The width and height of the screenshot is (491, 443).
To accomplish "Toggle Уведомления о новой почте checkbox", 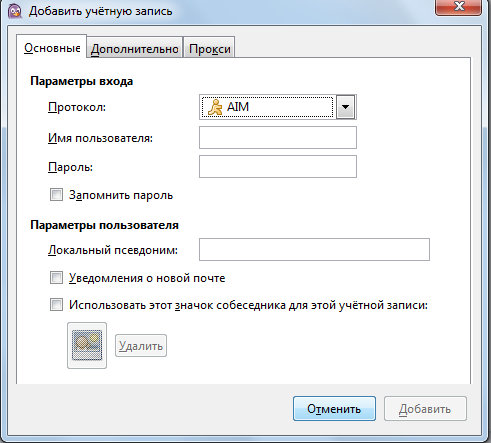I will 56,277.
